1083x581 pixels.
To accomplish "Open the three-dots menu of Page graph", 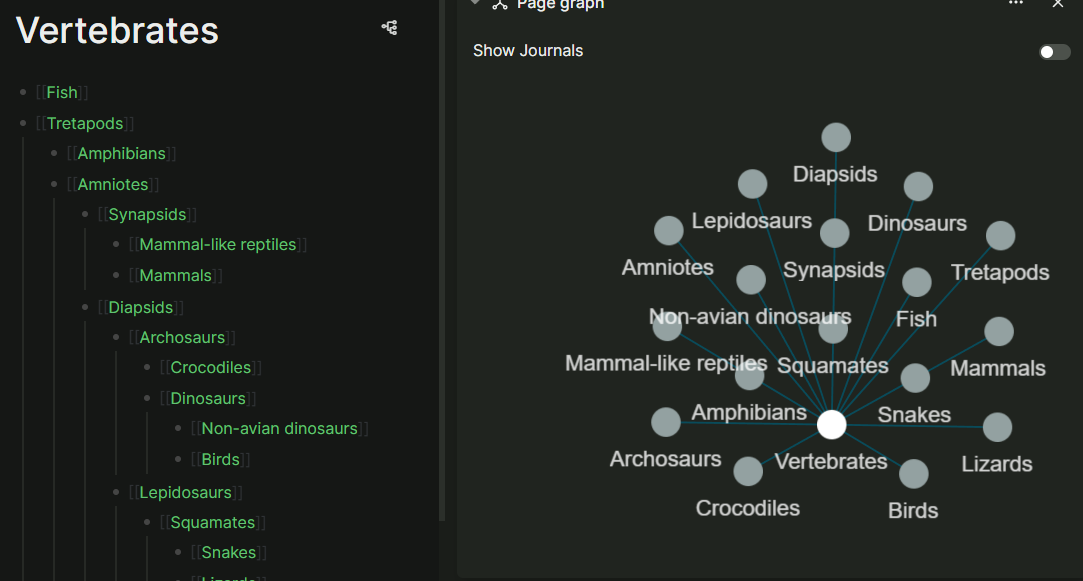I will click(x=1016, y=4).
